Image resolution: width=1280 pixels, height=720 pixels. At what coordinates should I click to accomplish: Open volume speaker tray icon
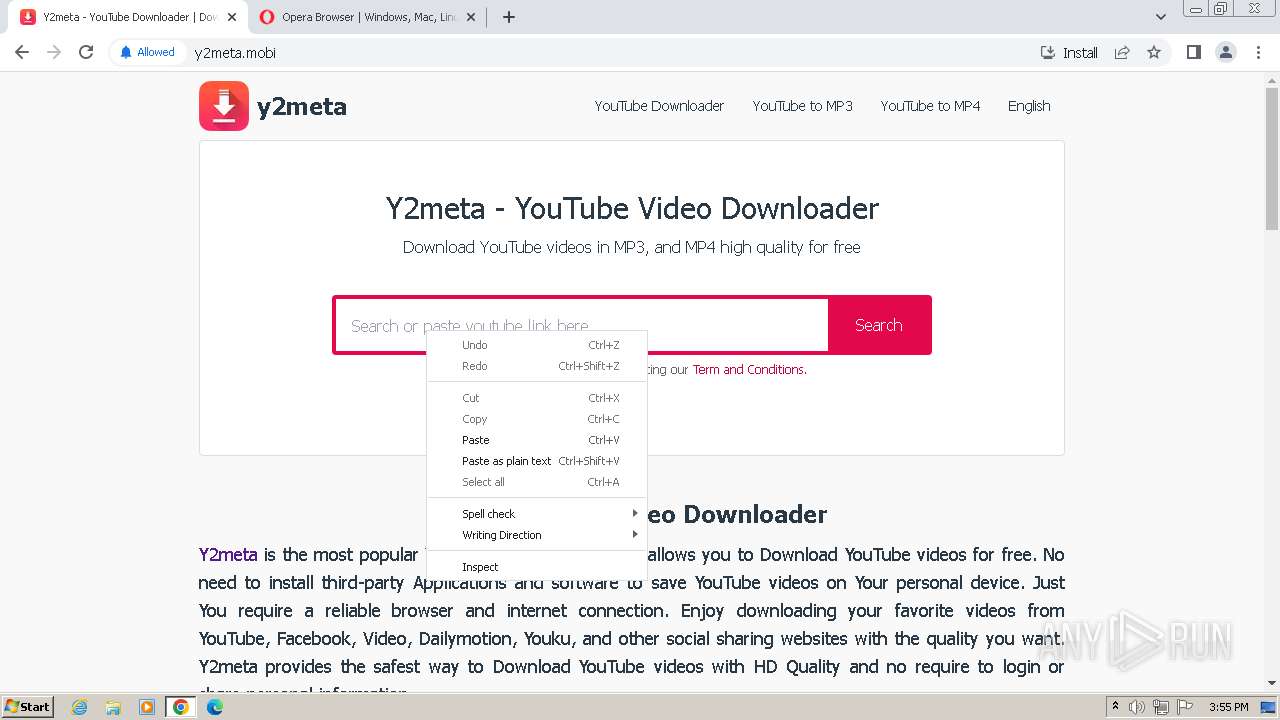[1137, 707]
